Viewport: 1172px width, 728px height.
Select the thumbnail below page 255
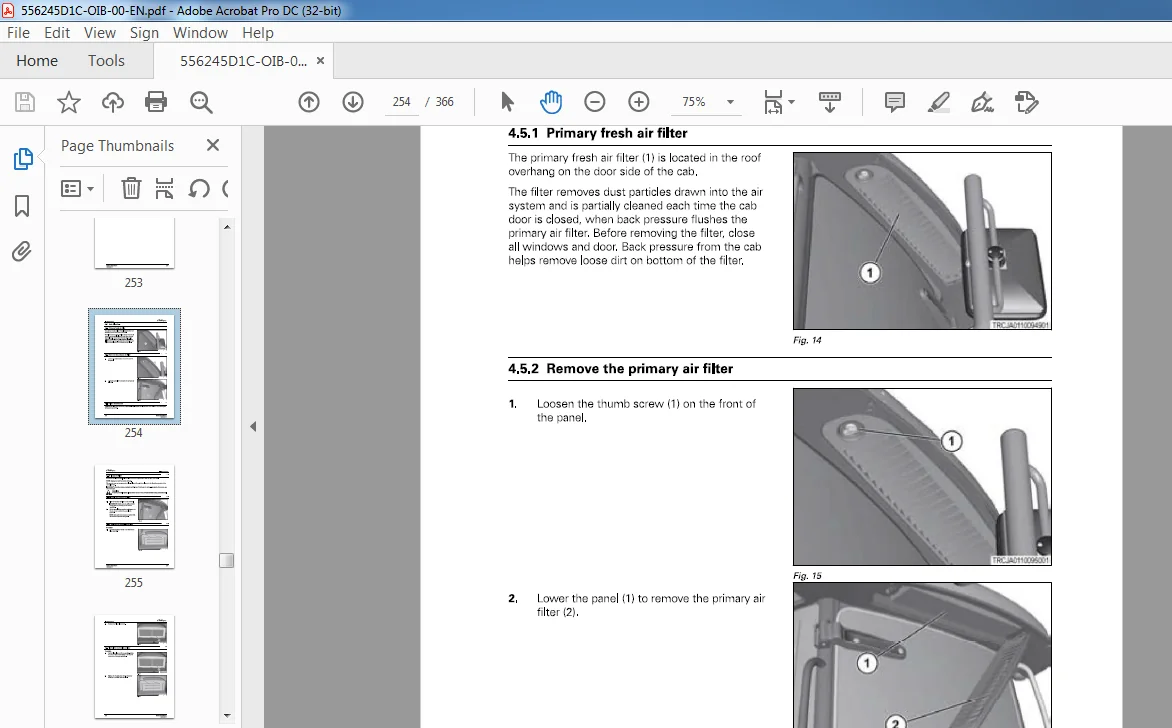135,667
